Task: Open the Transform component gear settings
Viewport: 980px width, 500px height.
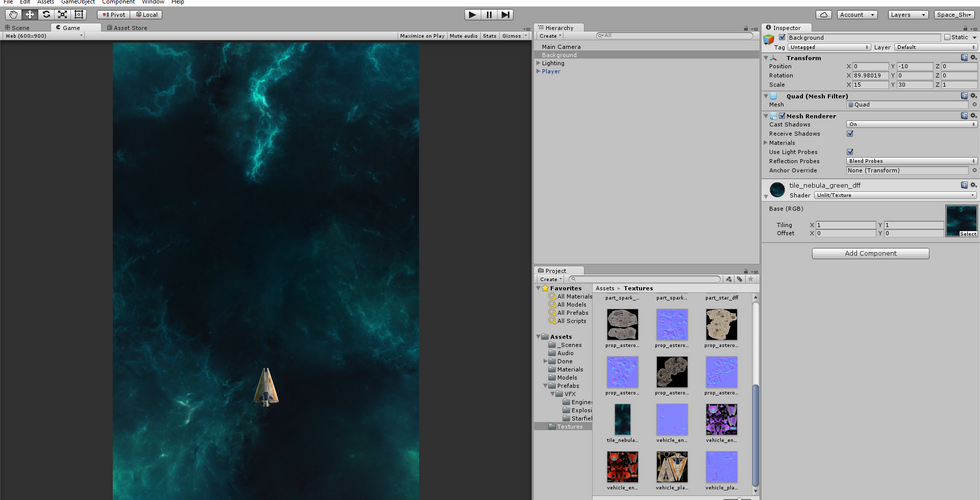Action: tap(974, 58)
